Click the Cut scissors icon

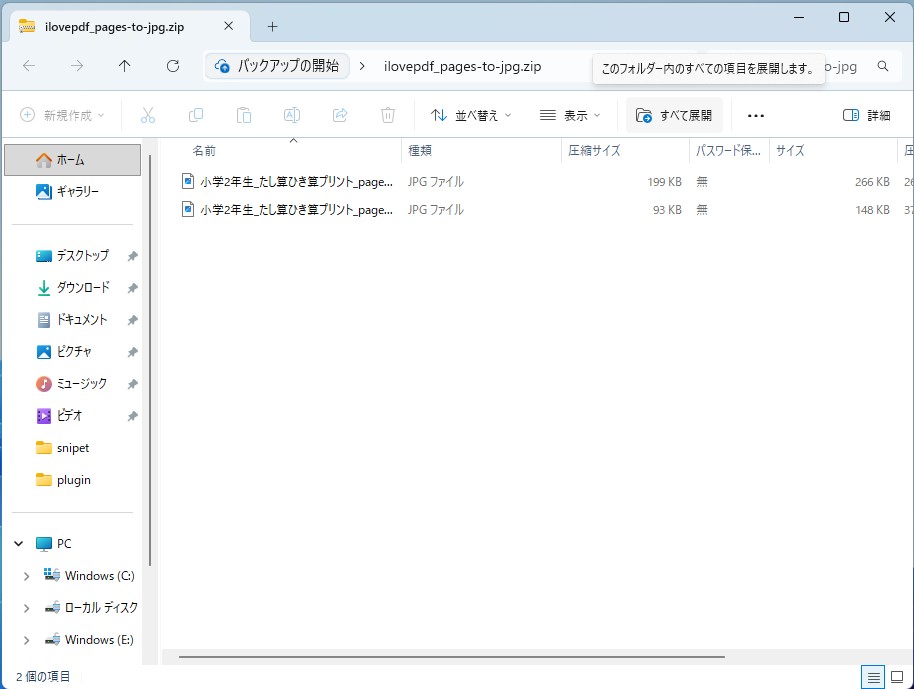148,115
